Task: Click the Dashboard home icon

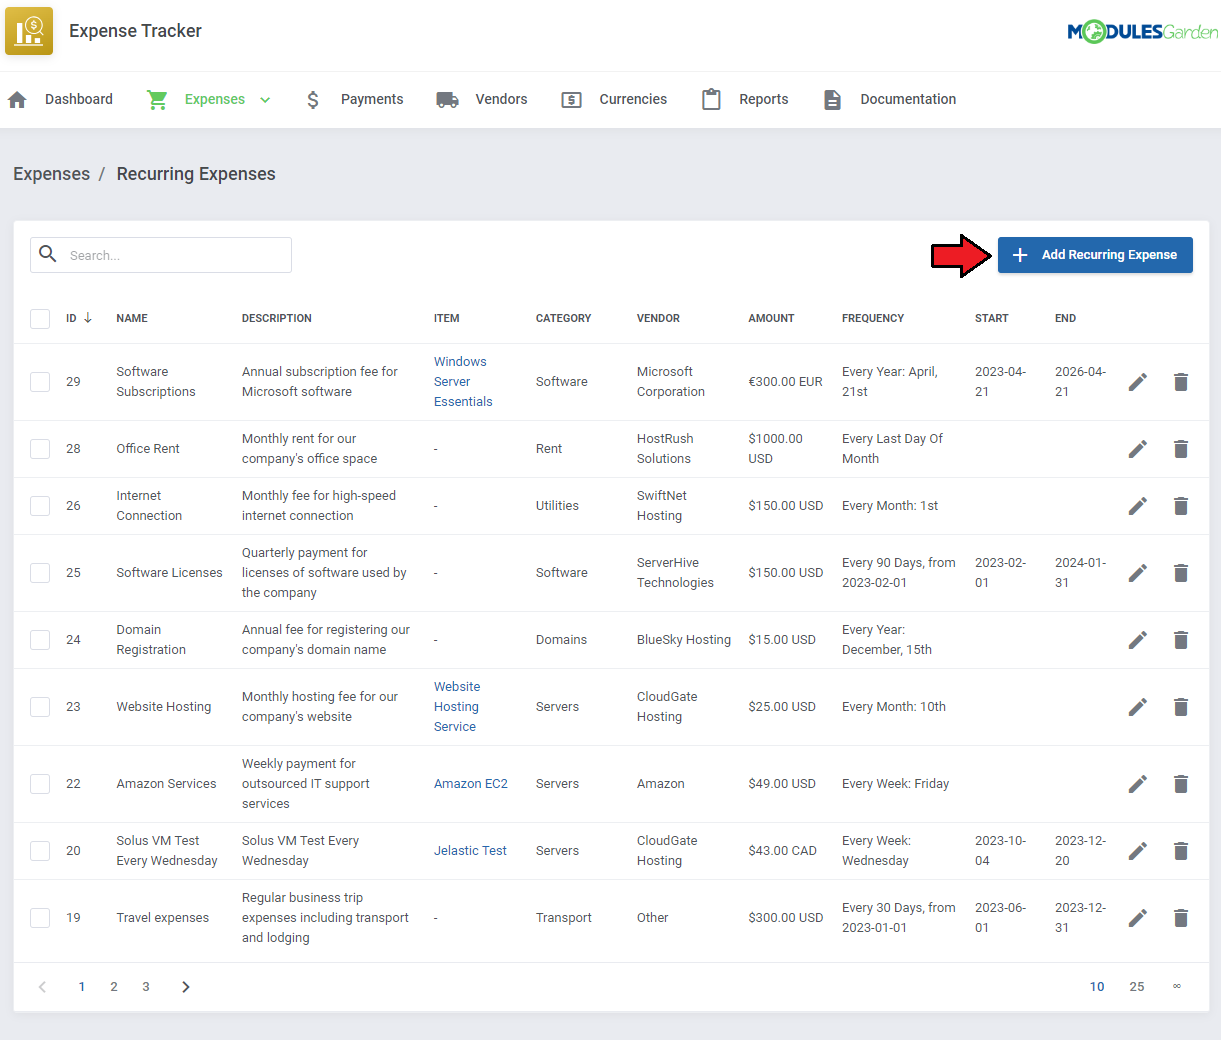Action: click(17, 100)
